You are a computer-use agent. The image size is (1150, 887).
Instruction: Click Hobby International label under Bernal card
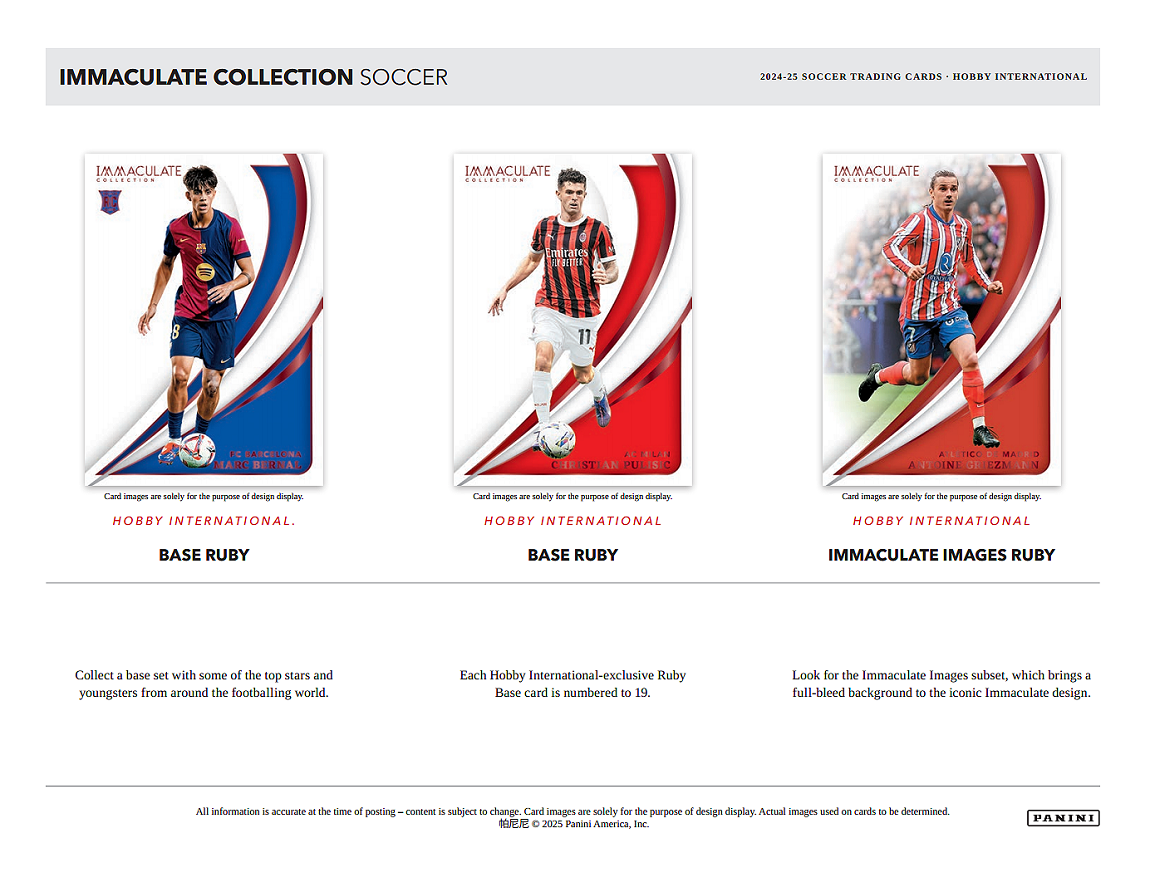204,521
